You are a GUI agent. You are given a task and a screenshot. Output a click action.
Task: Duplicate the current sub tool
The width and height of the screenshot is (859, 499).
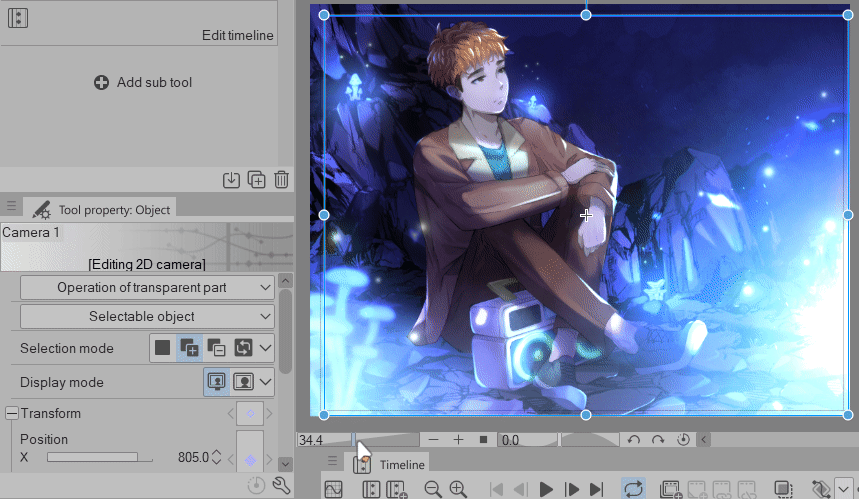256,180
